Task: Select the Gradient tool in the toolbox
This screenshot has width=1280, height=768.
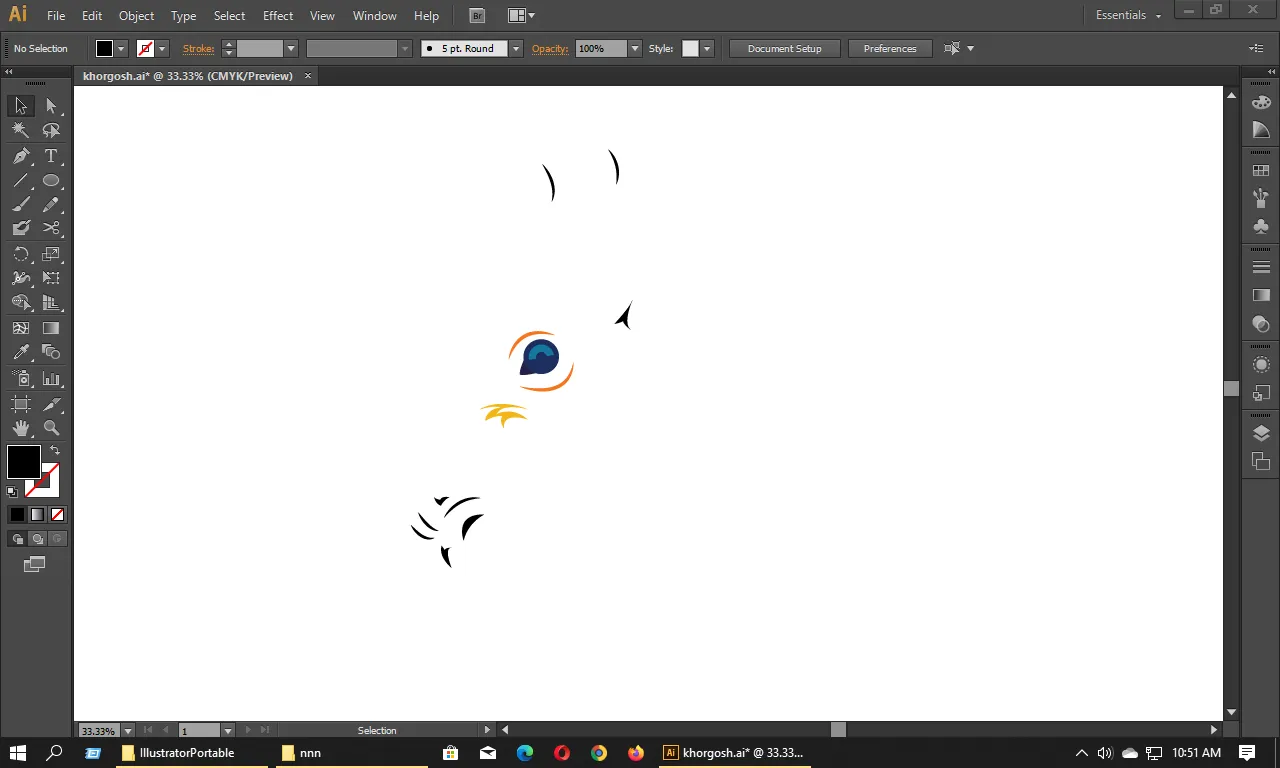Action: pyautogui.click(x=51, y=328)
